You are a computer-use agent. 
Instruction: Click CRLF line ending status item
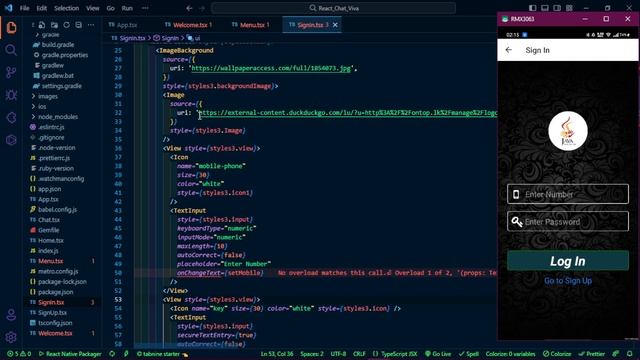coord(359,354)
